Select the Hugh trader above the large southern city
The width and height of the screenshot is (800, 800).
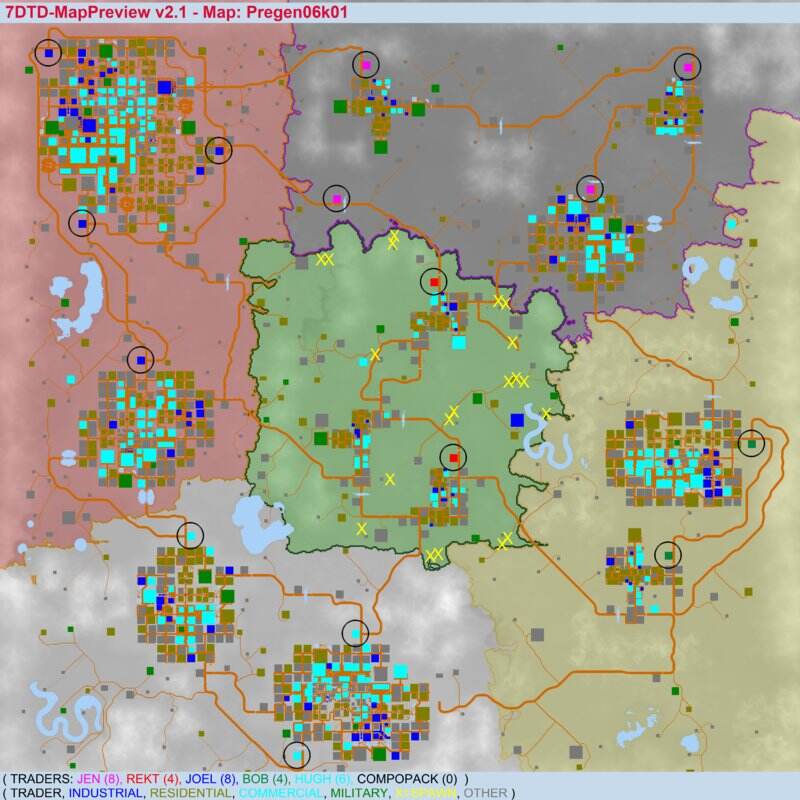coord(355,633)
